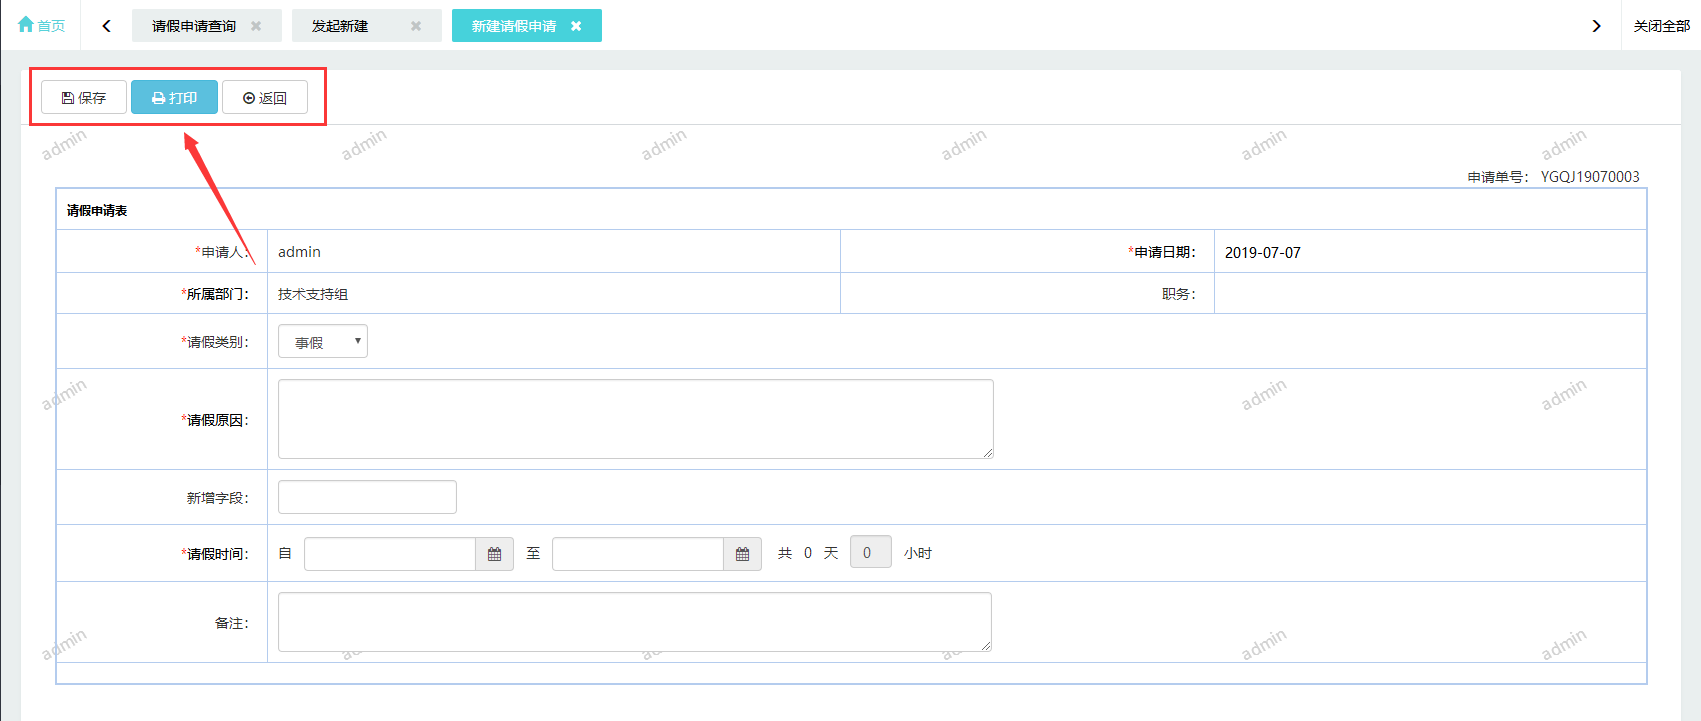Image resolution: width=1701 pixels, height=721 pixels.
Task: Click the 请假申请表 form heading
Action: (97, 210)
